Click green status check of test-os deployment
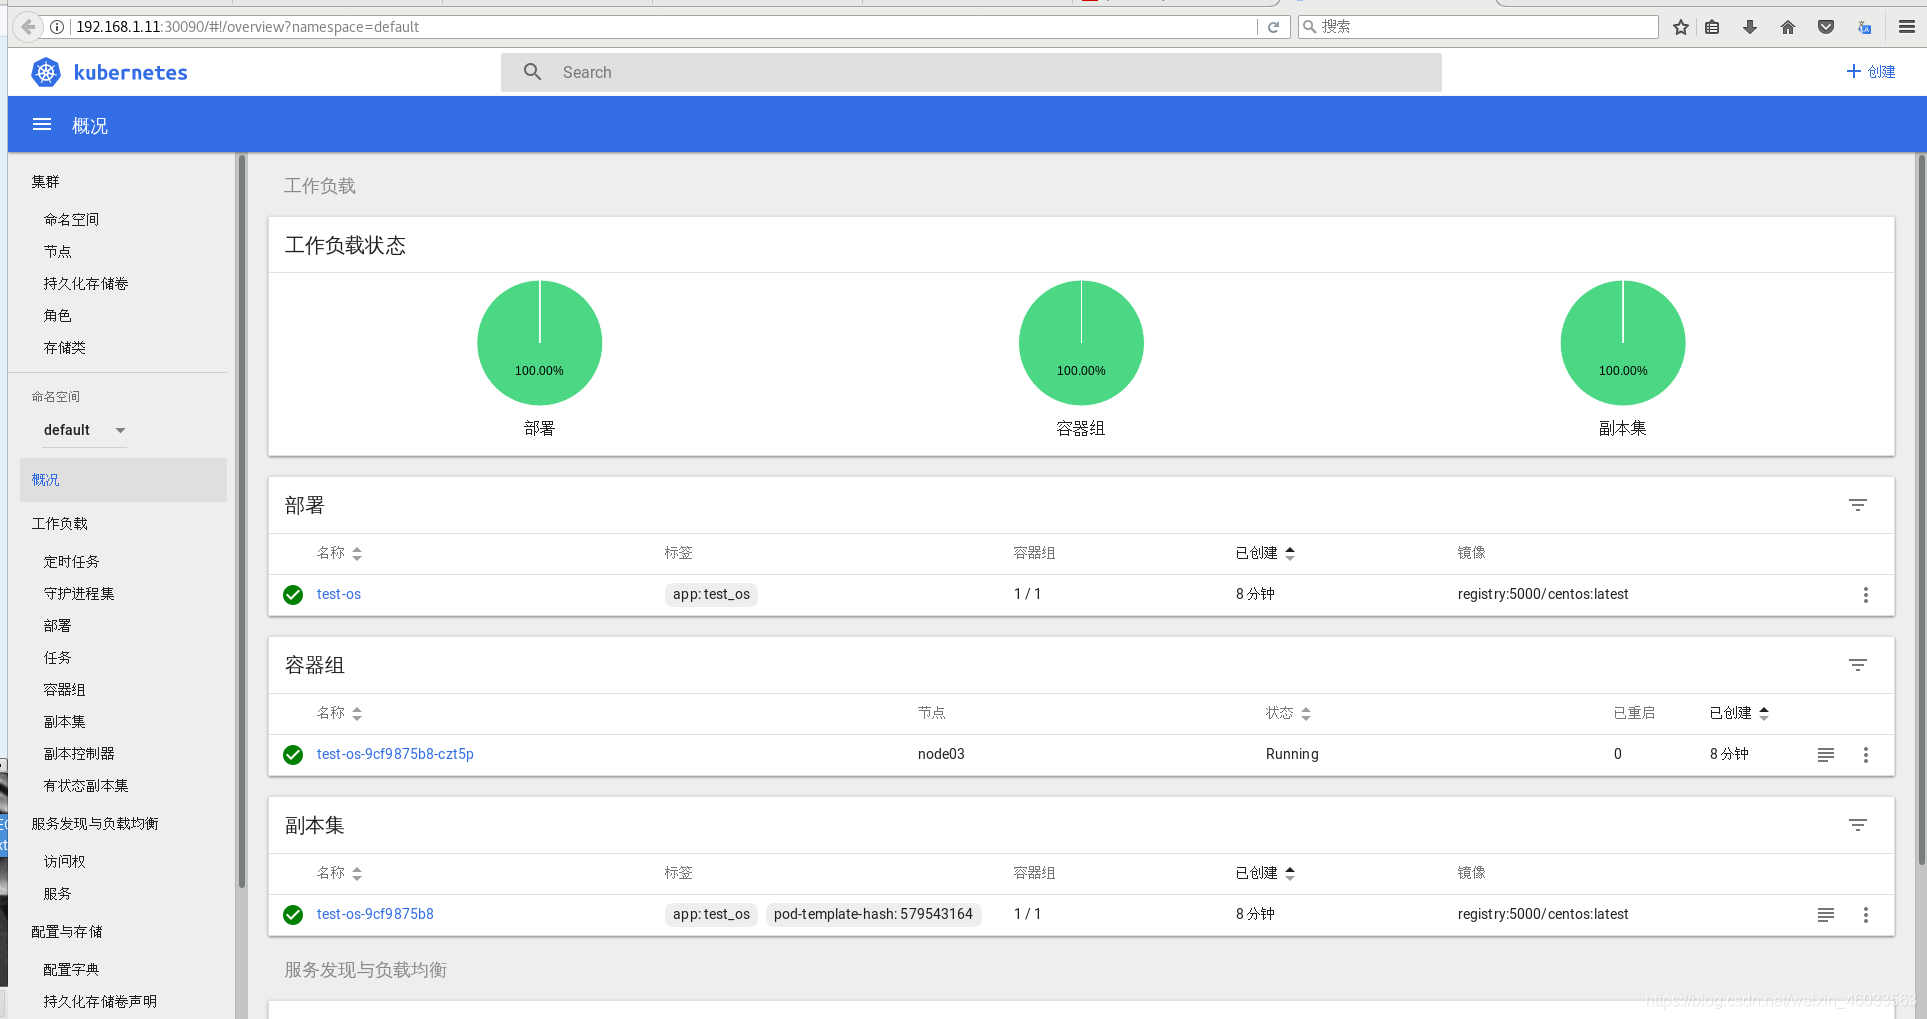 (x=293, y=595)
